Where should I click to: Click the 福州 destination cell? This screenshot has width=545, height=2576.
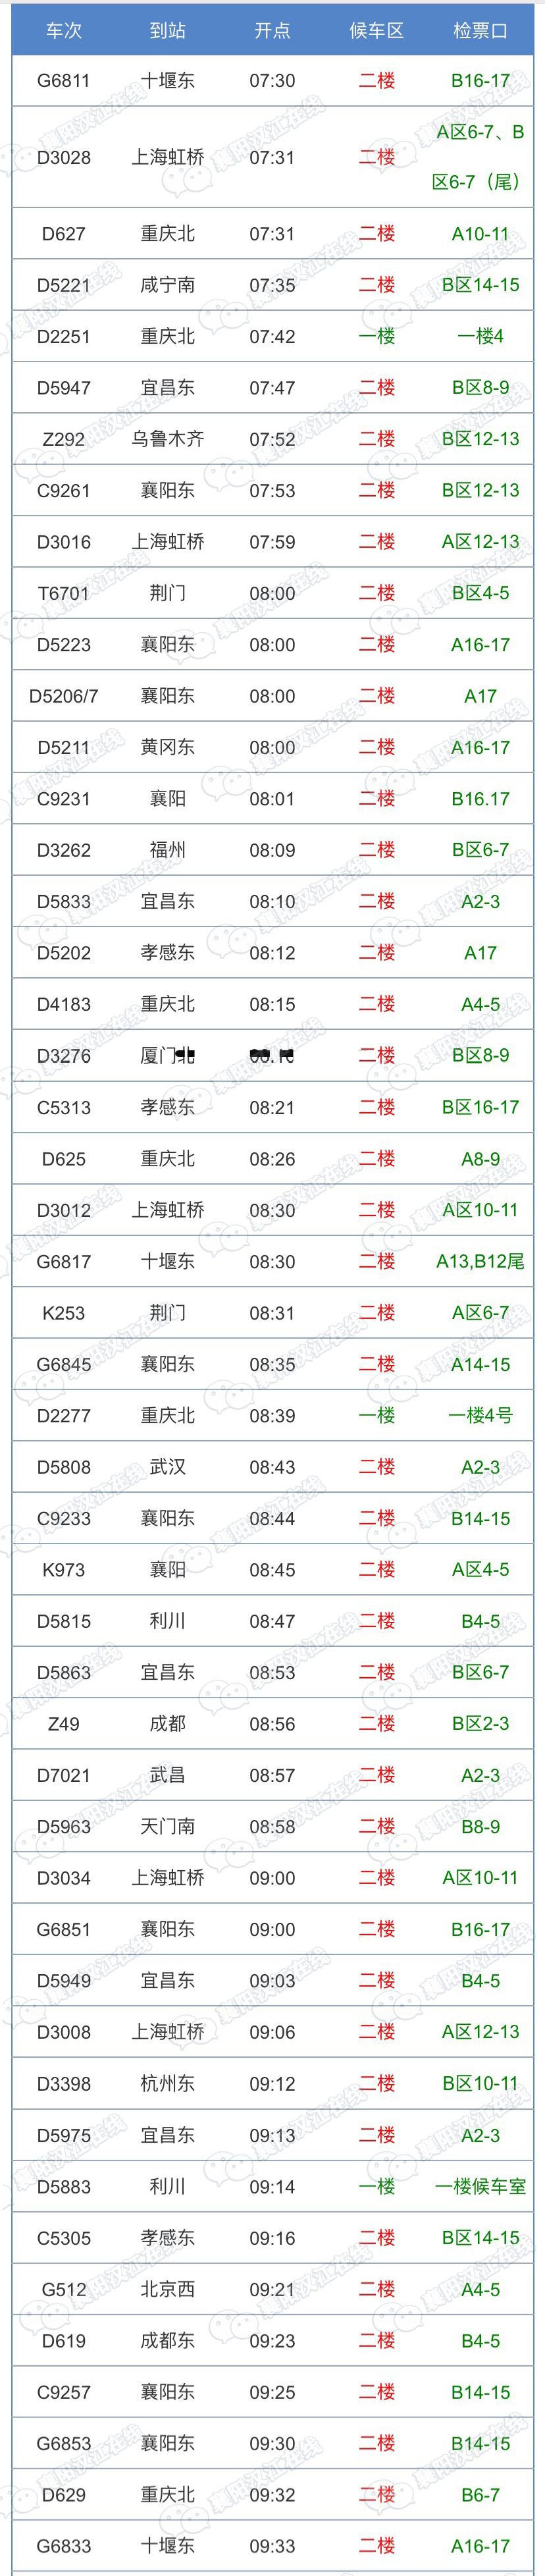click(168, 850)
